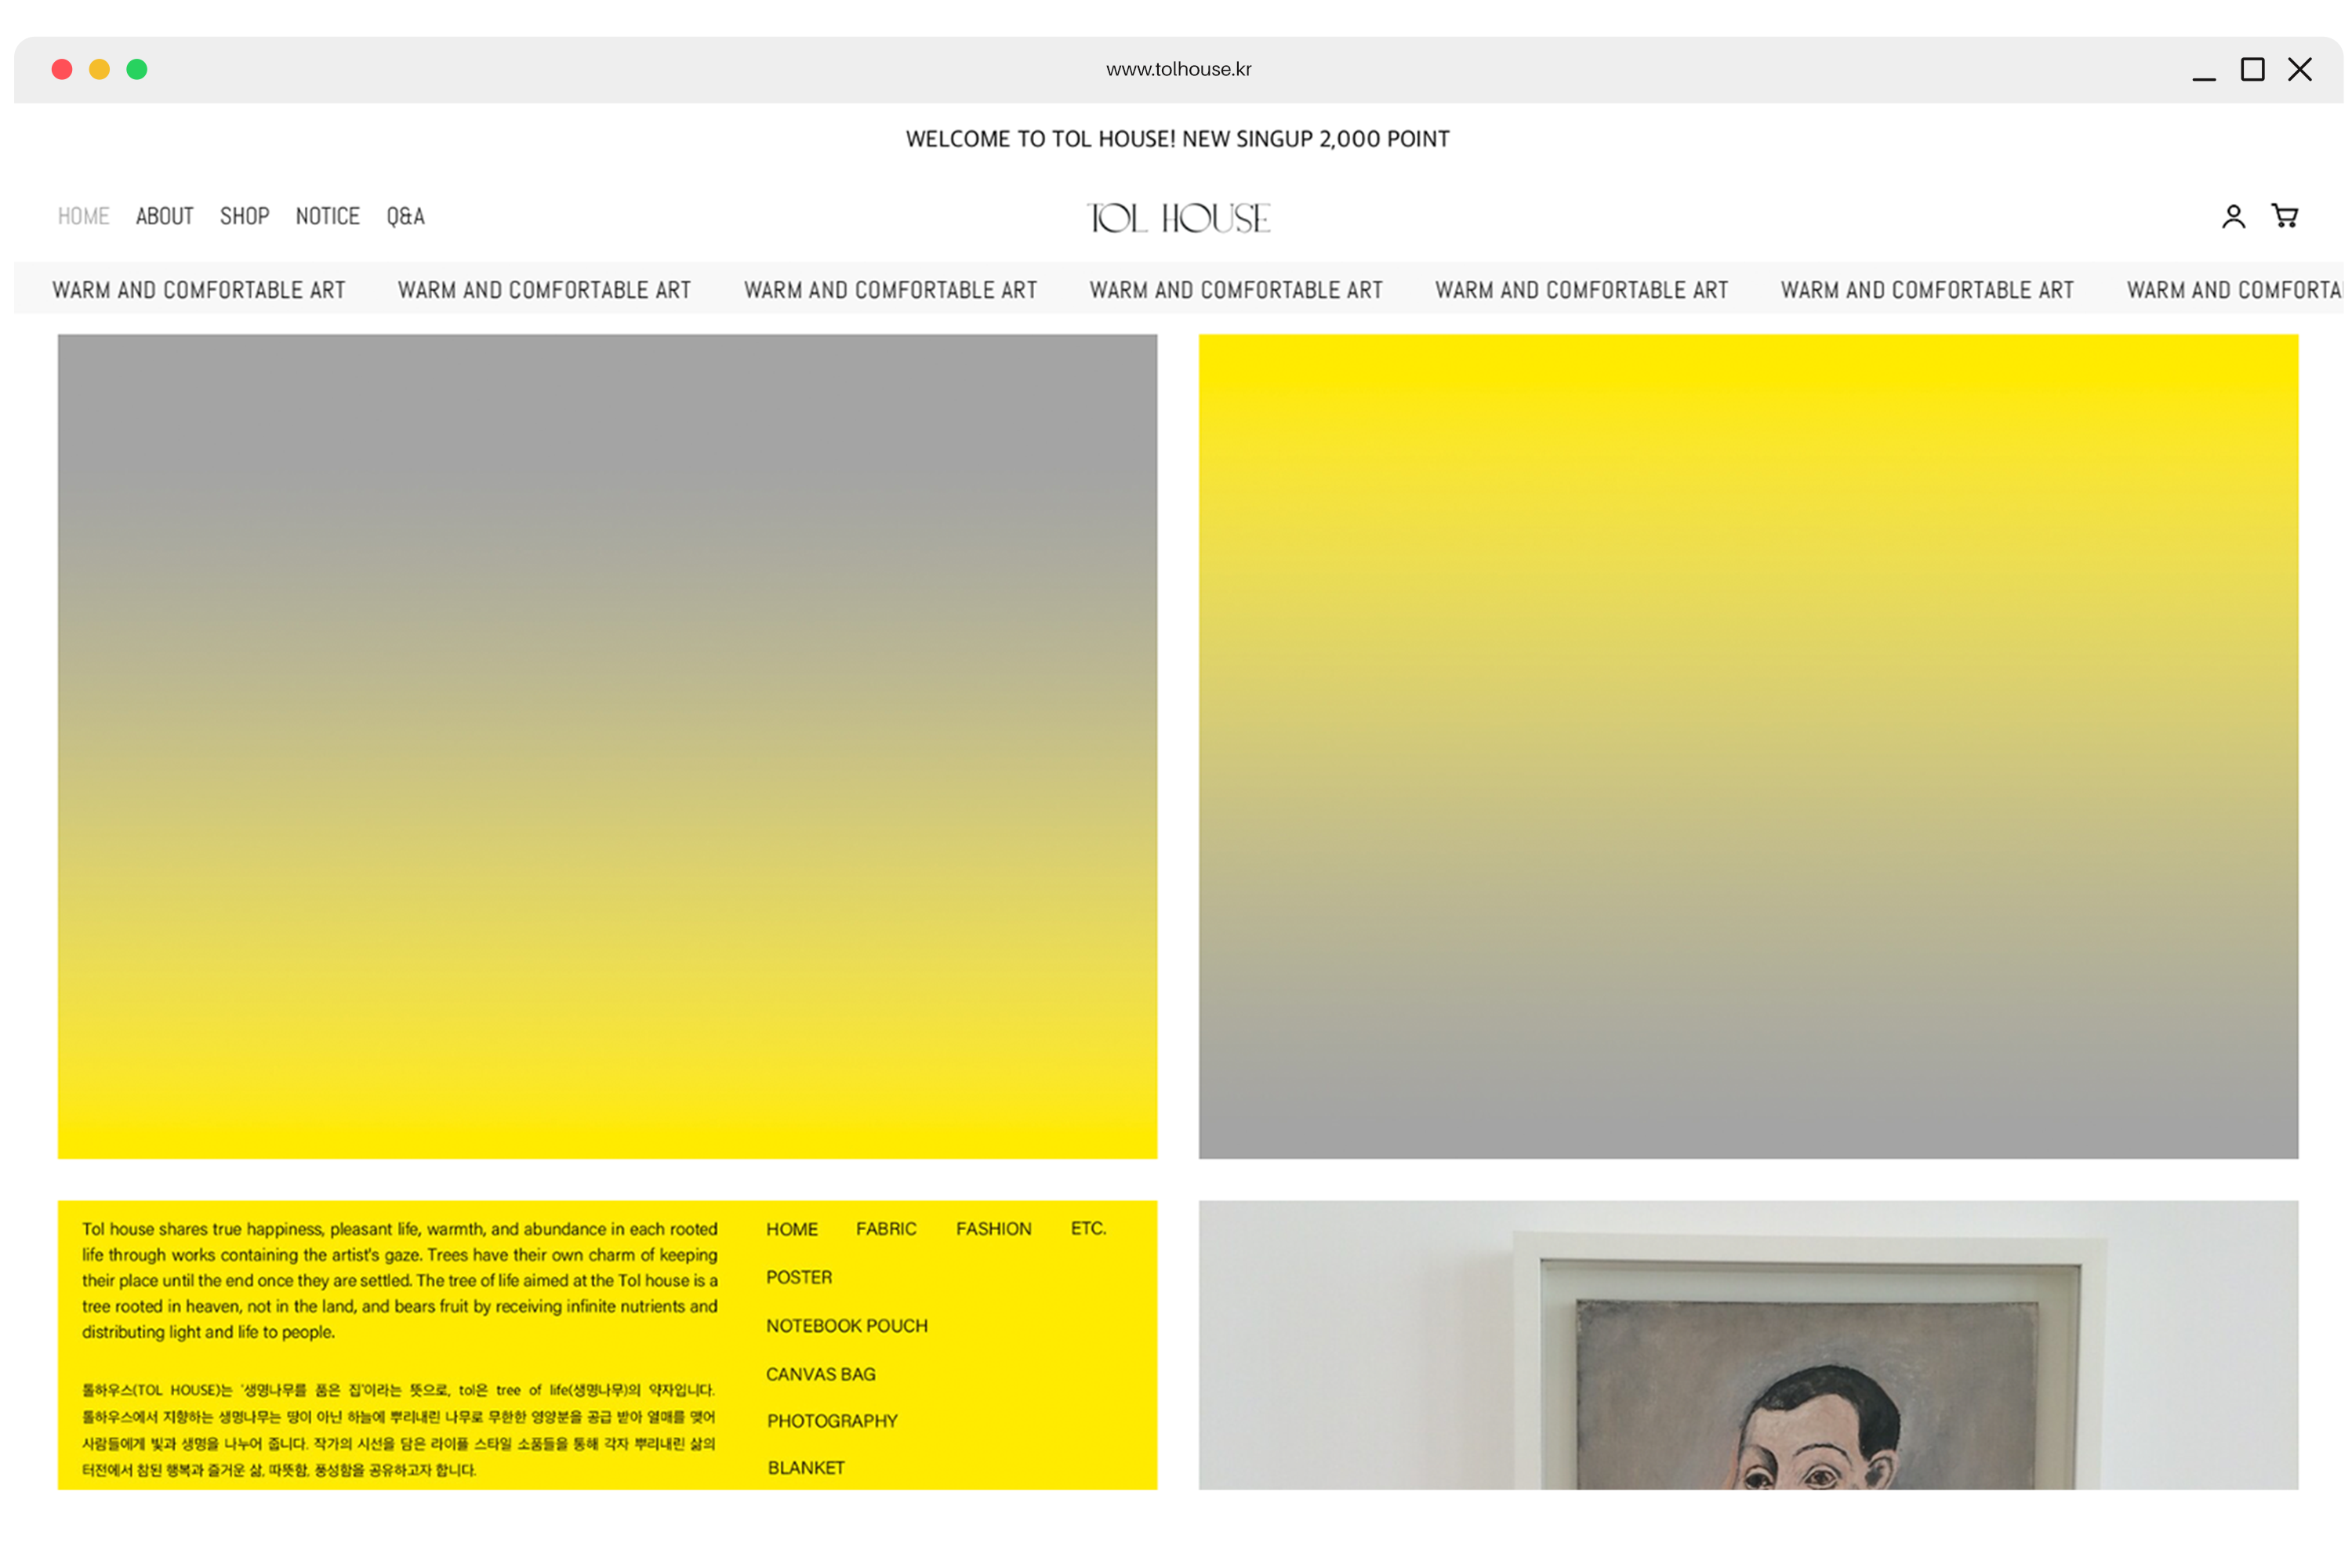Image resolution: width=2352 pixels, height=1568 pixels.
Task: Select the FABRIC footer category
Action: pos(886,1229)
